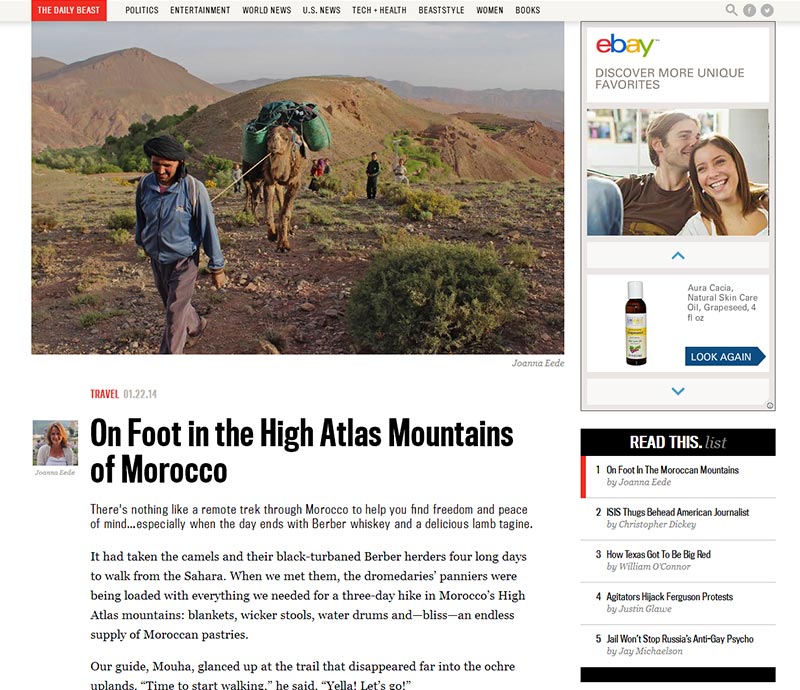800x690 pixels.
Task: Go to World News section
Action: point(266,10)
